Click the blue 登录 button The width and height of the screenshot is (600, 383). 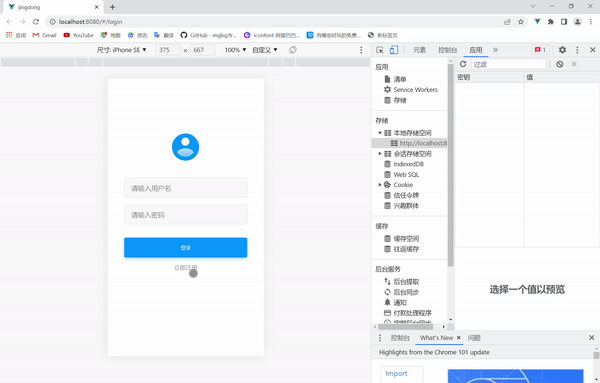(x=186, y=248)
